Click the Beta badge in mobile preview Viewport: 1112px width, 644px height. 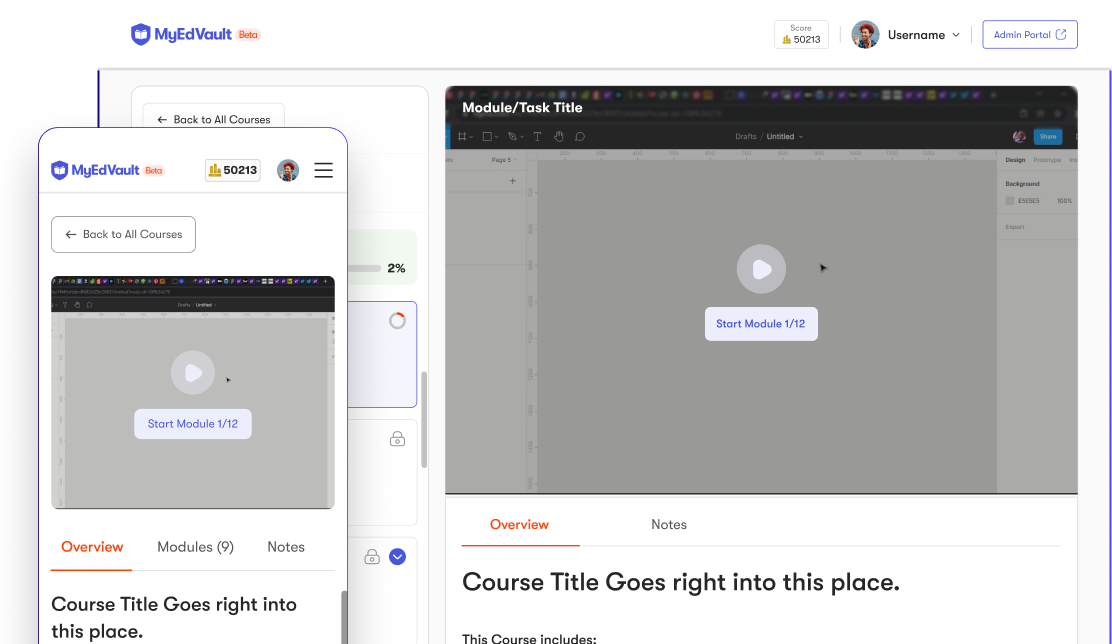154,170
